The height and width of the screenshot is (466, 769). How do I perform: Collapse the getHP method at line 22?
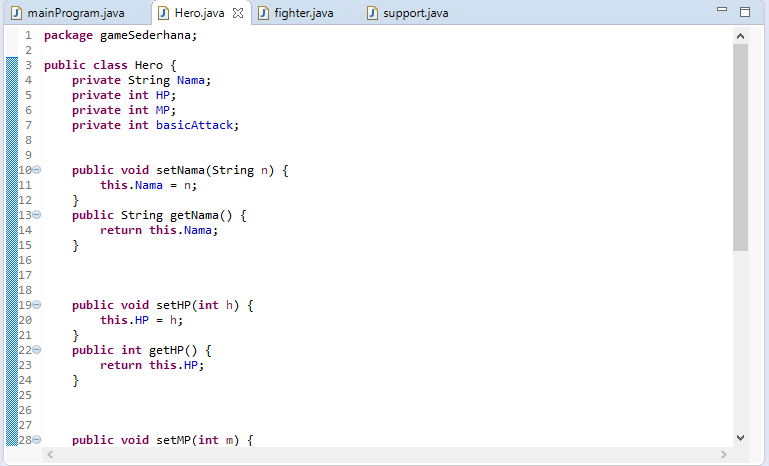[37, 350]
